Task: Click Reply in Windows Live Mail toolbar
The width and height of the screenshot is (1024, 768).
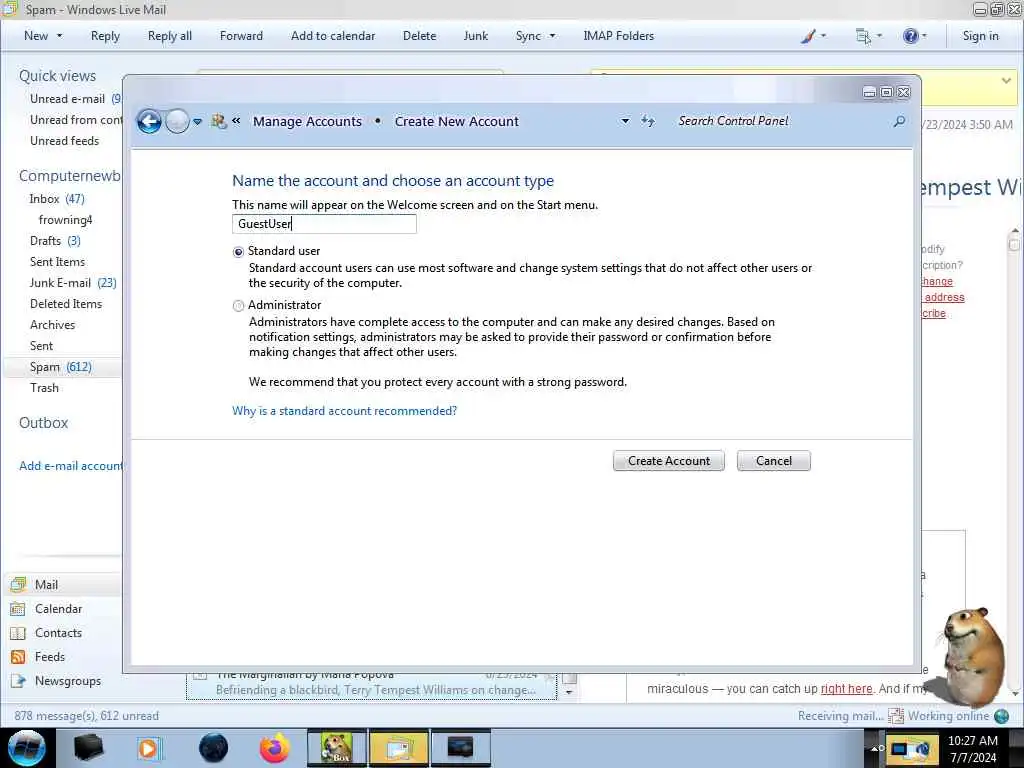Action: pyautogui.click(x=105, y=36)
